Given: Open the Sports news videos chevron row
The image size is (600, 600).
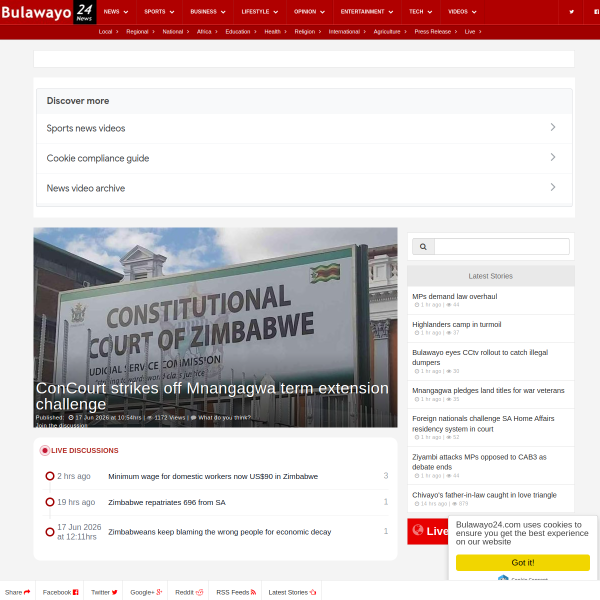Looking at the screenshot, I should tap(304, 128).
